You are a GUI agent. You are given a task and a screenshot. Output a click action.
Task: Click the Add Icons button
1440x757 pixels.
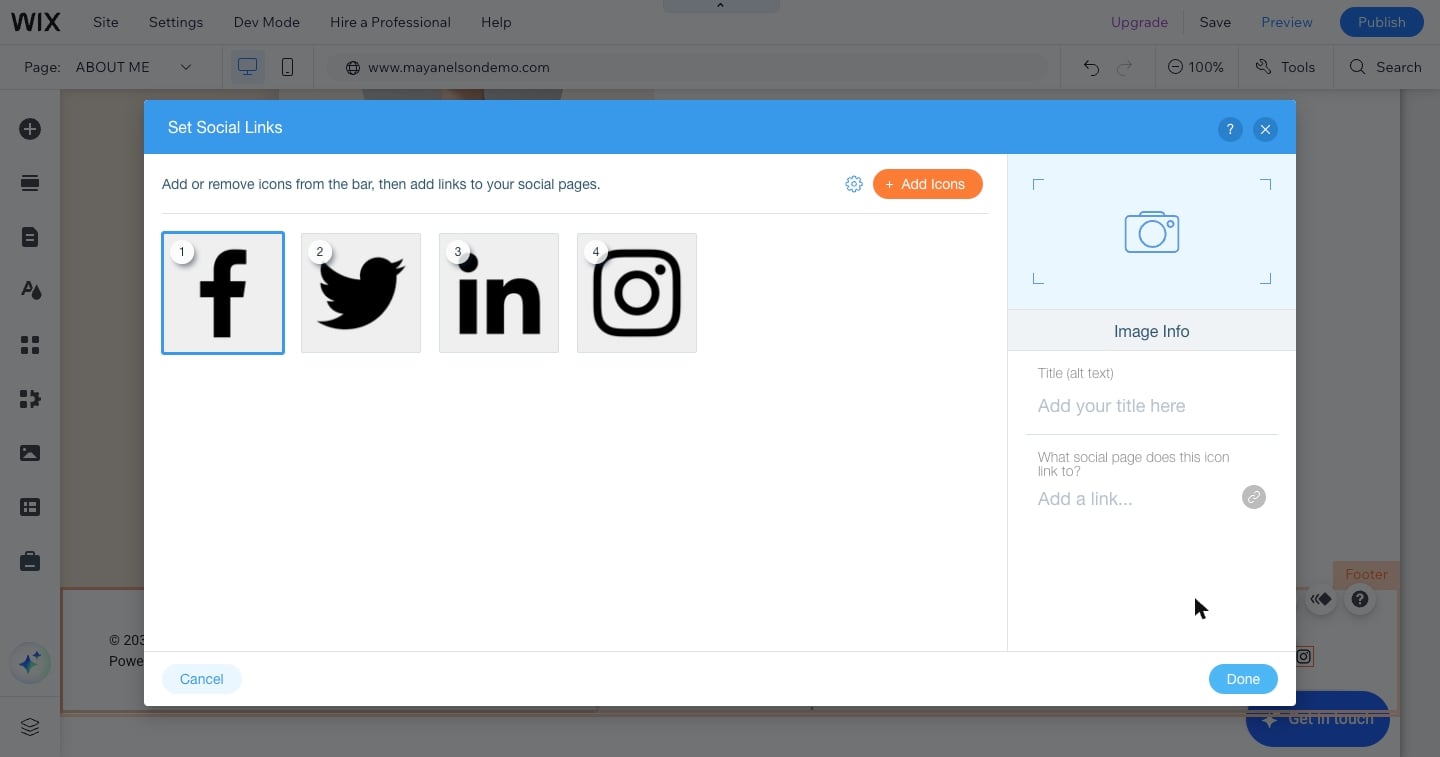point(928,184)
